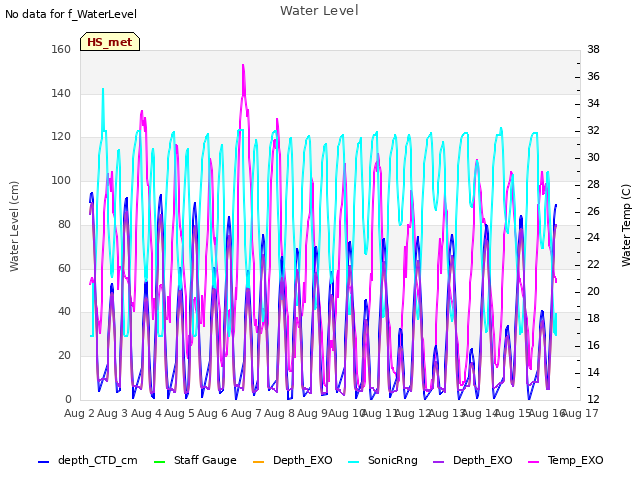Screen dimensions: 640x480
Task: Click the 18 right axis value
Action: [593, 318]
